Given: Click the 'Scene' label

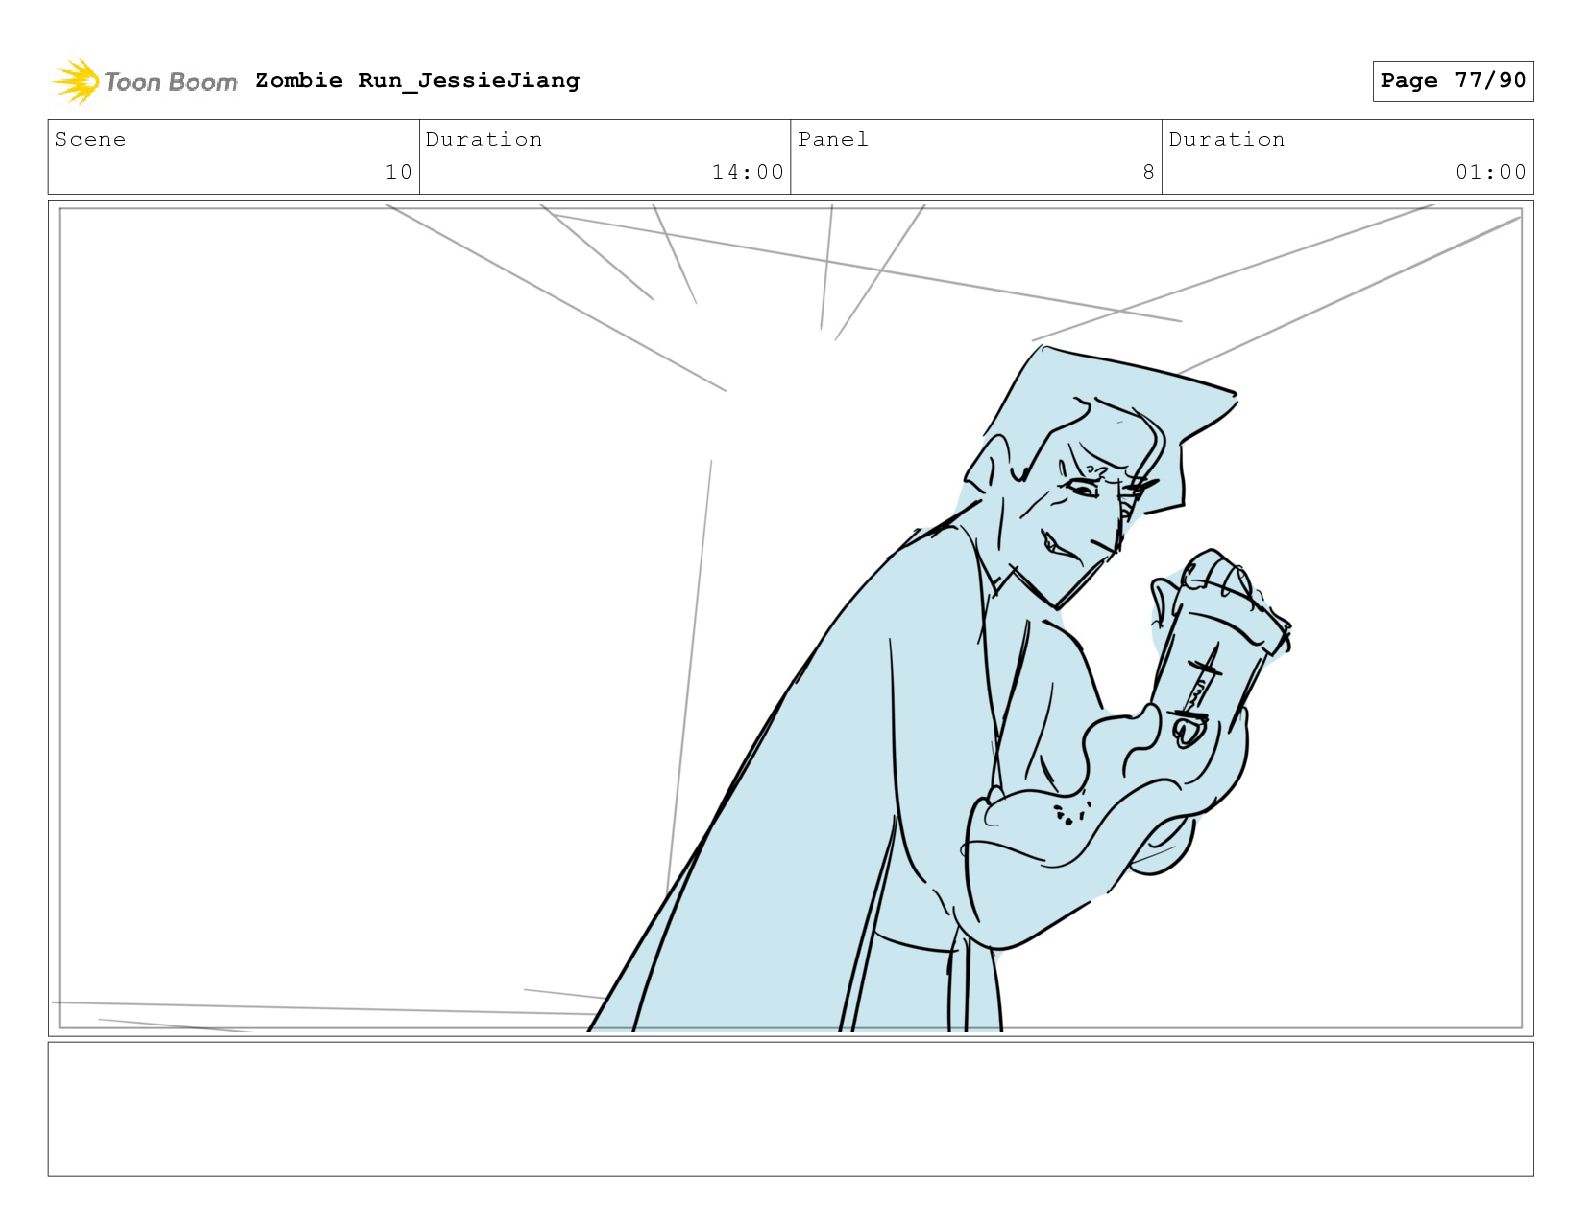Looking at the screenshot, I should point(90,139).
